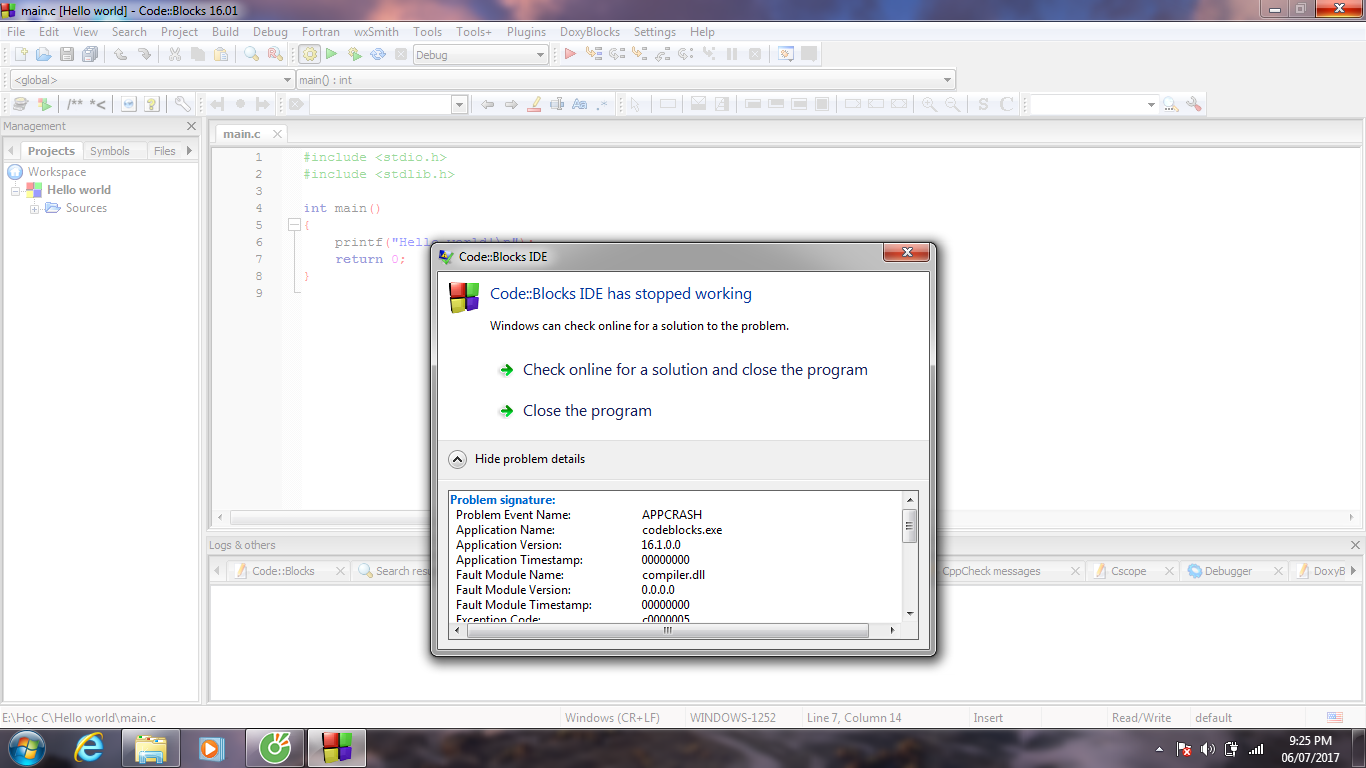The width and height of the screenshot is (1366, 768).
Task: Toggle the code fold marker at line 5
Action: pyautogui.click(x=294, y=226)
